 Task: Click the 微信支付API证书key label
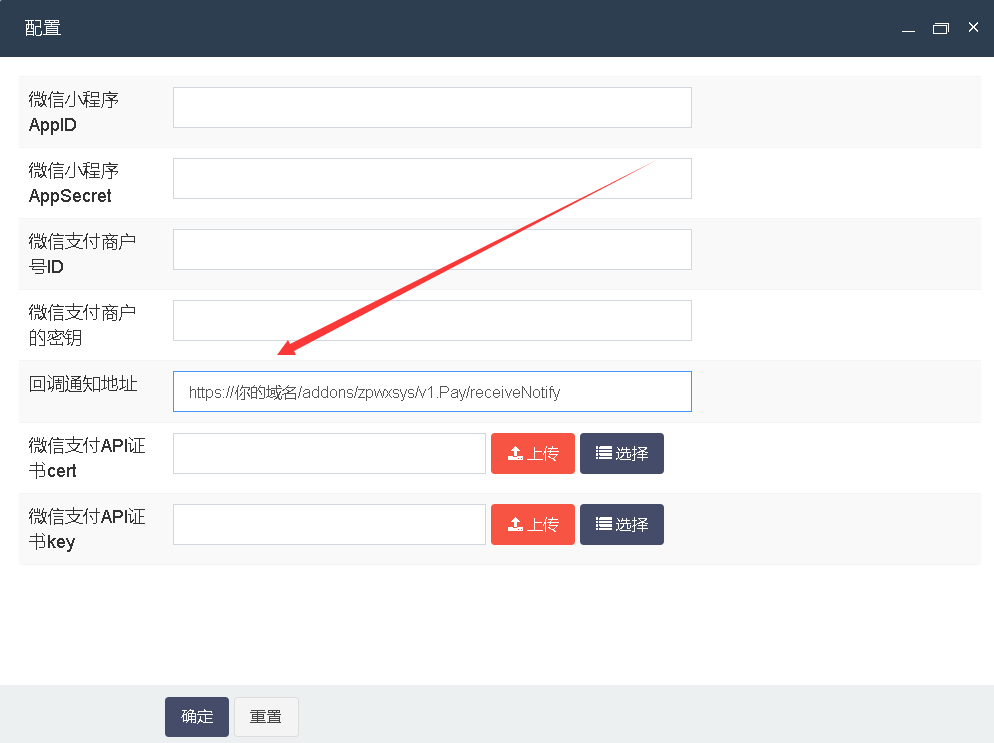pos(87,529)
